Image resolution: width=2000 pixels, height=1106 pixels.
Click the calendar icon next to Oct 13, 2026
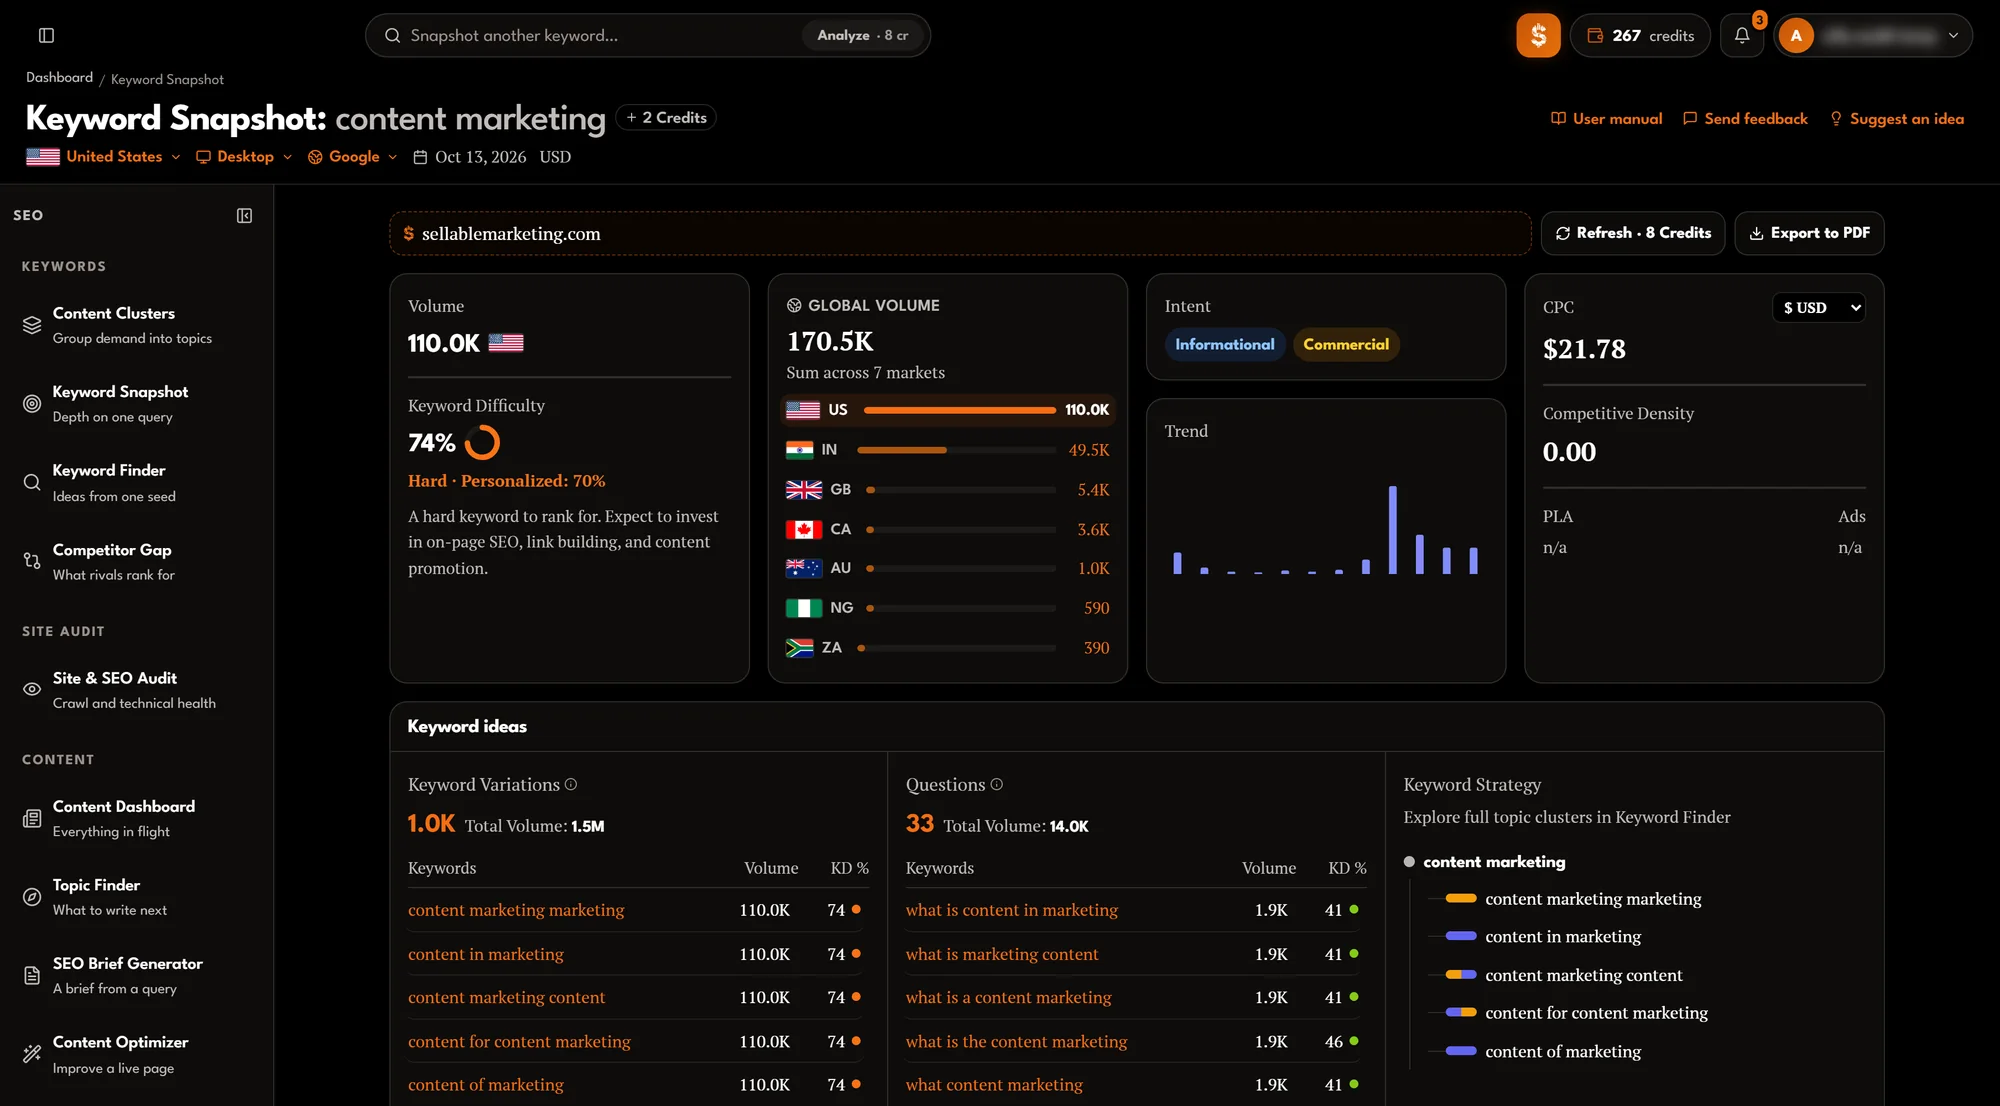click(420, 157)
